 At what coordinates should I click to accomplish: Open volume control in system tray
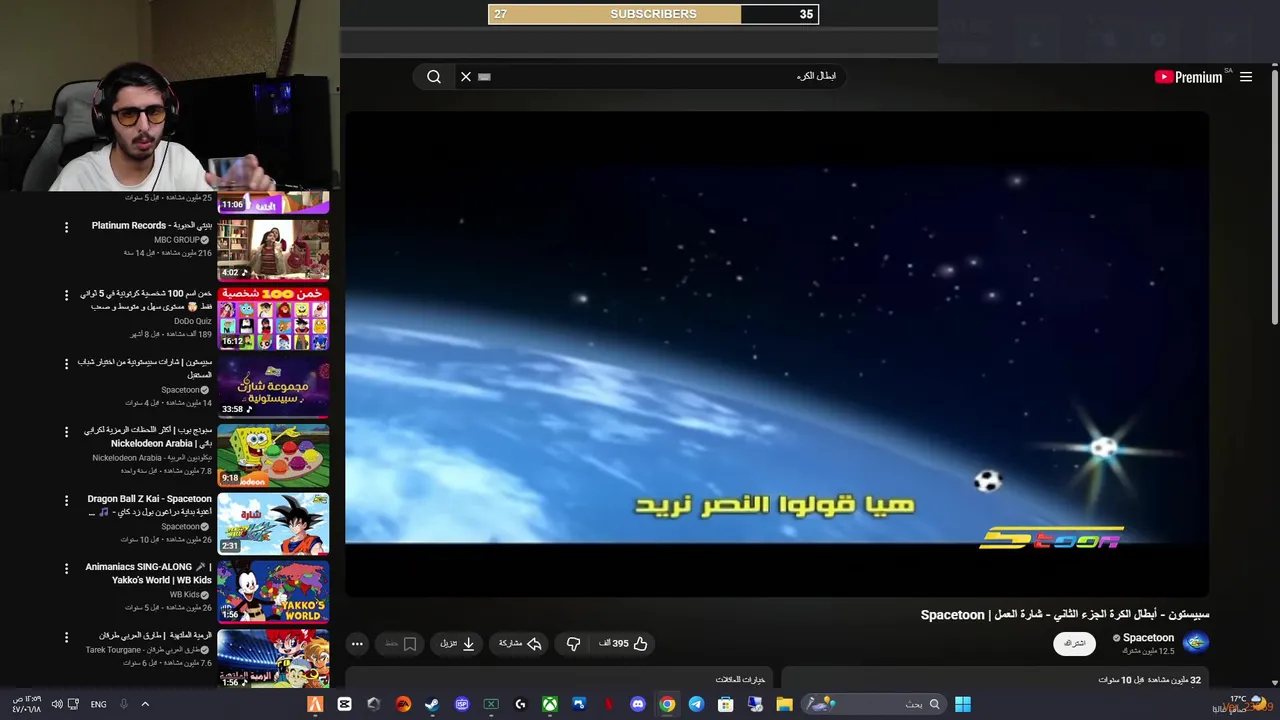[x=57, y=704]
